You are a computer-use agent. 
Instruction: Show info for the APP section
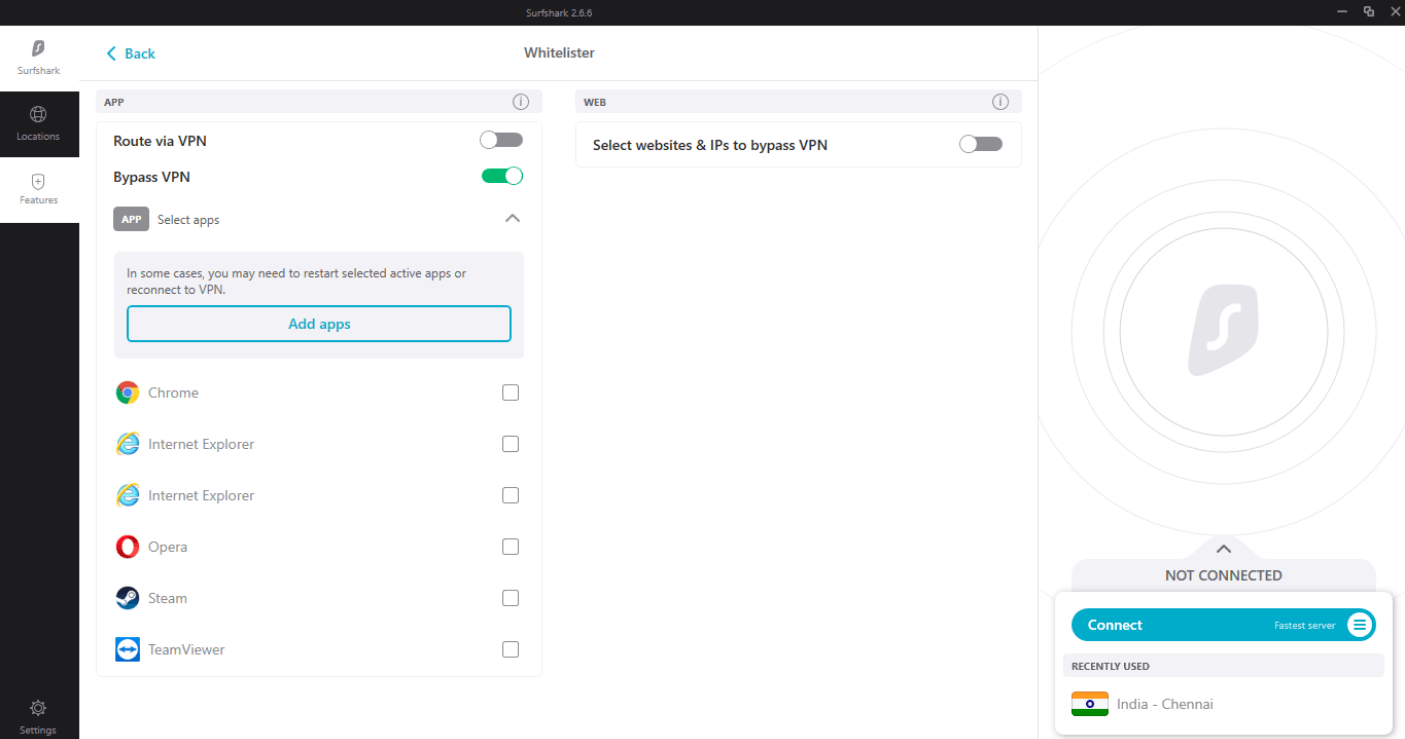[520, 102]
